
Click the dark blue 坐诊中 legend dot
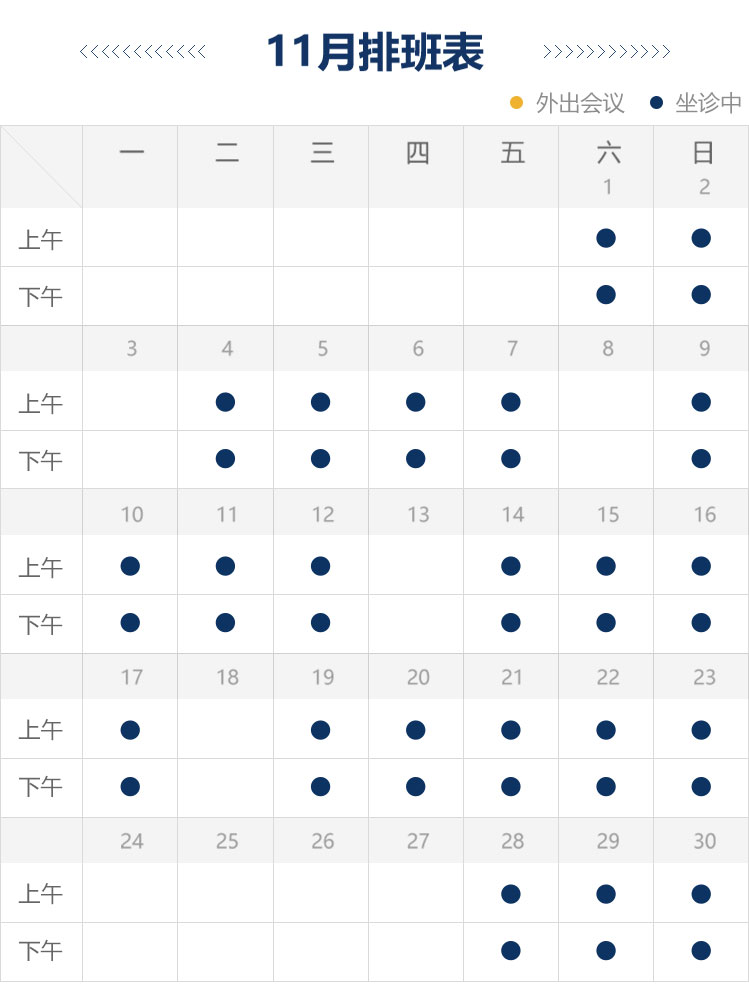[656, 102]
